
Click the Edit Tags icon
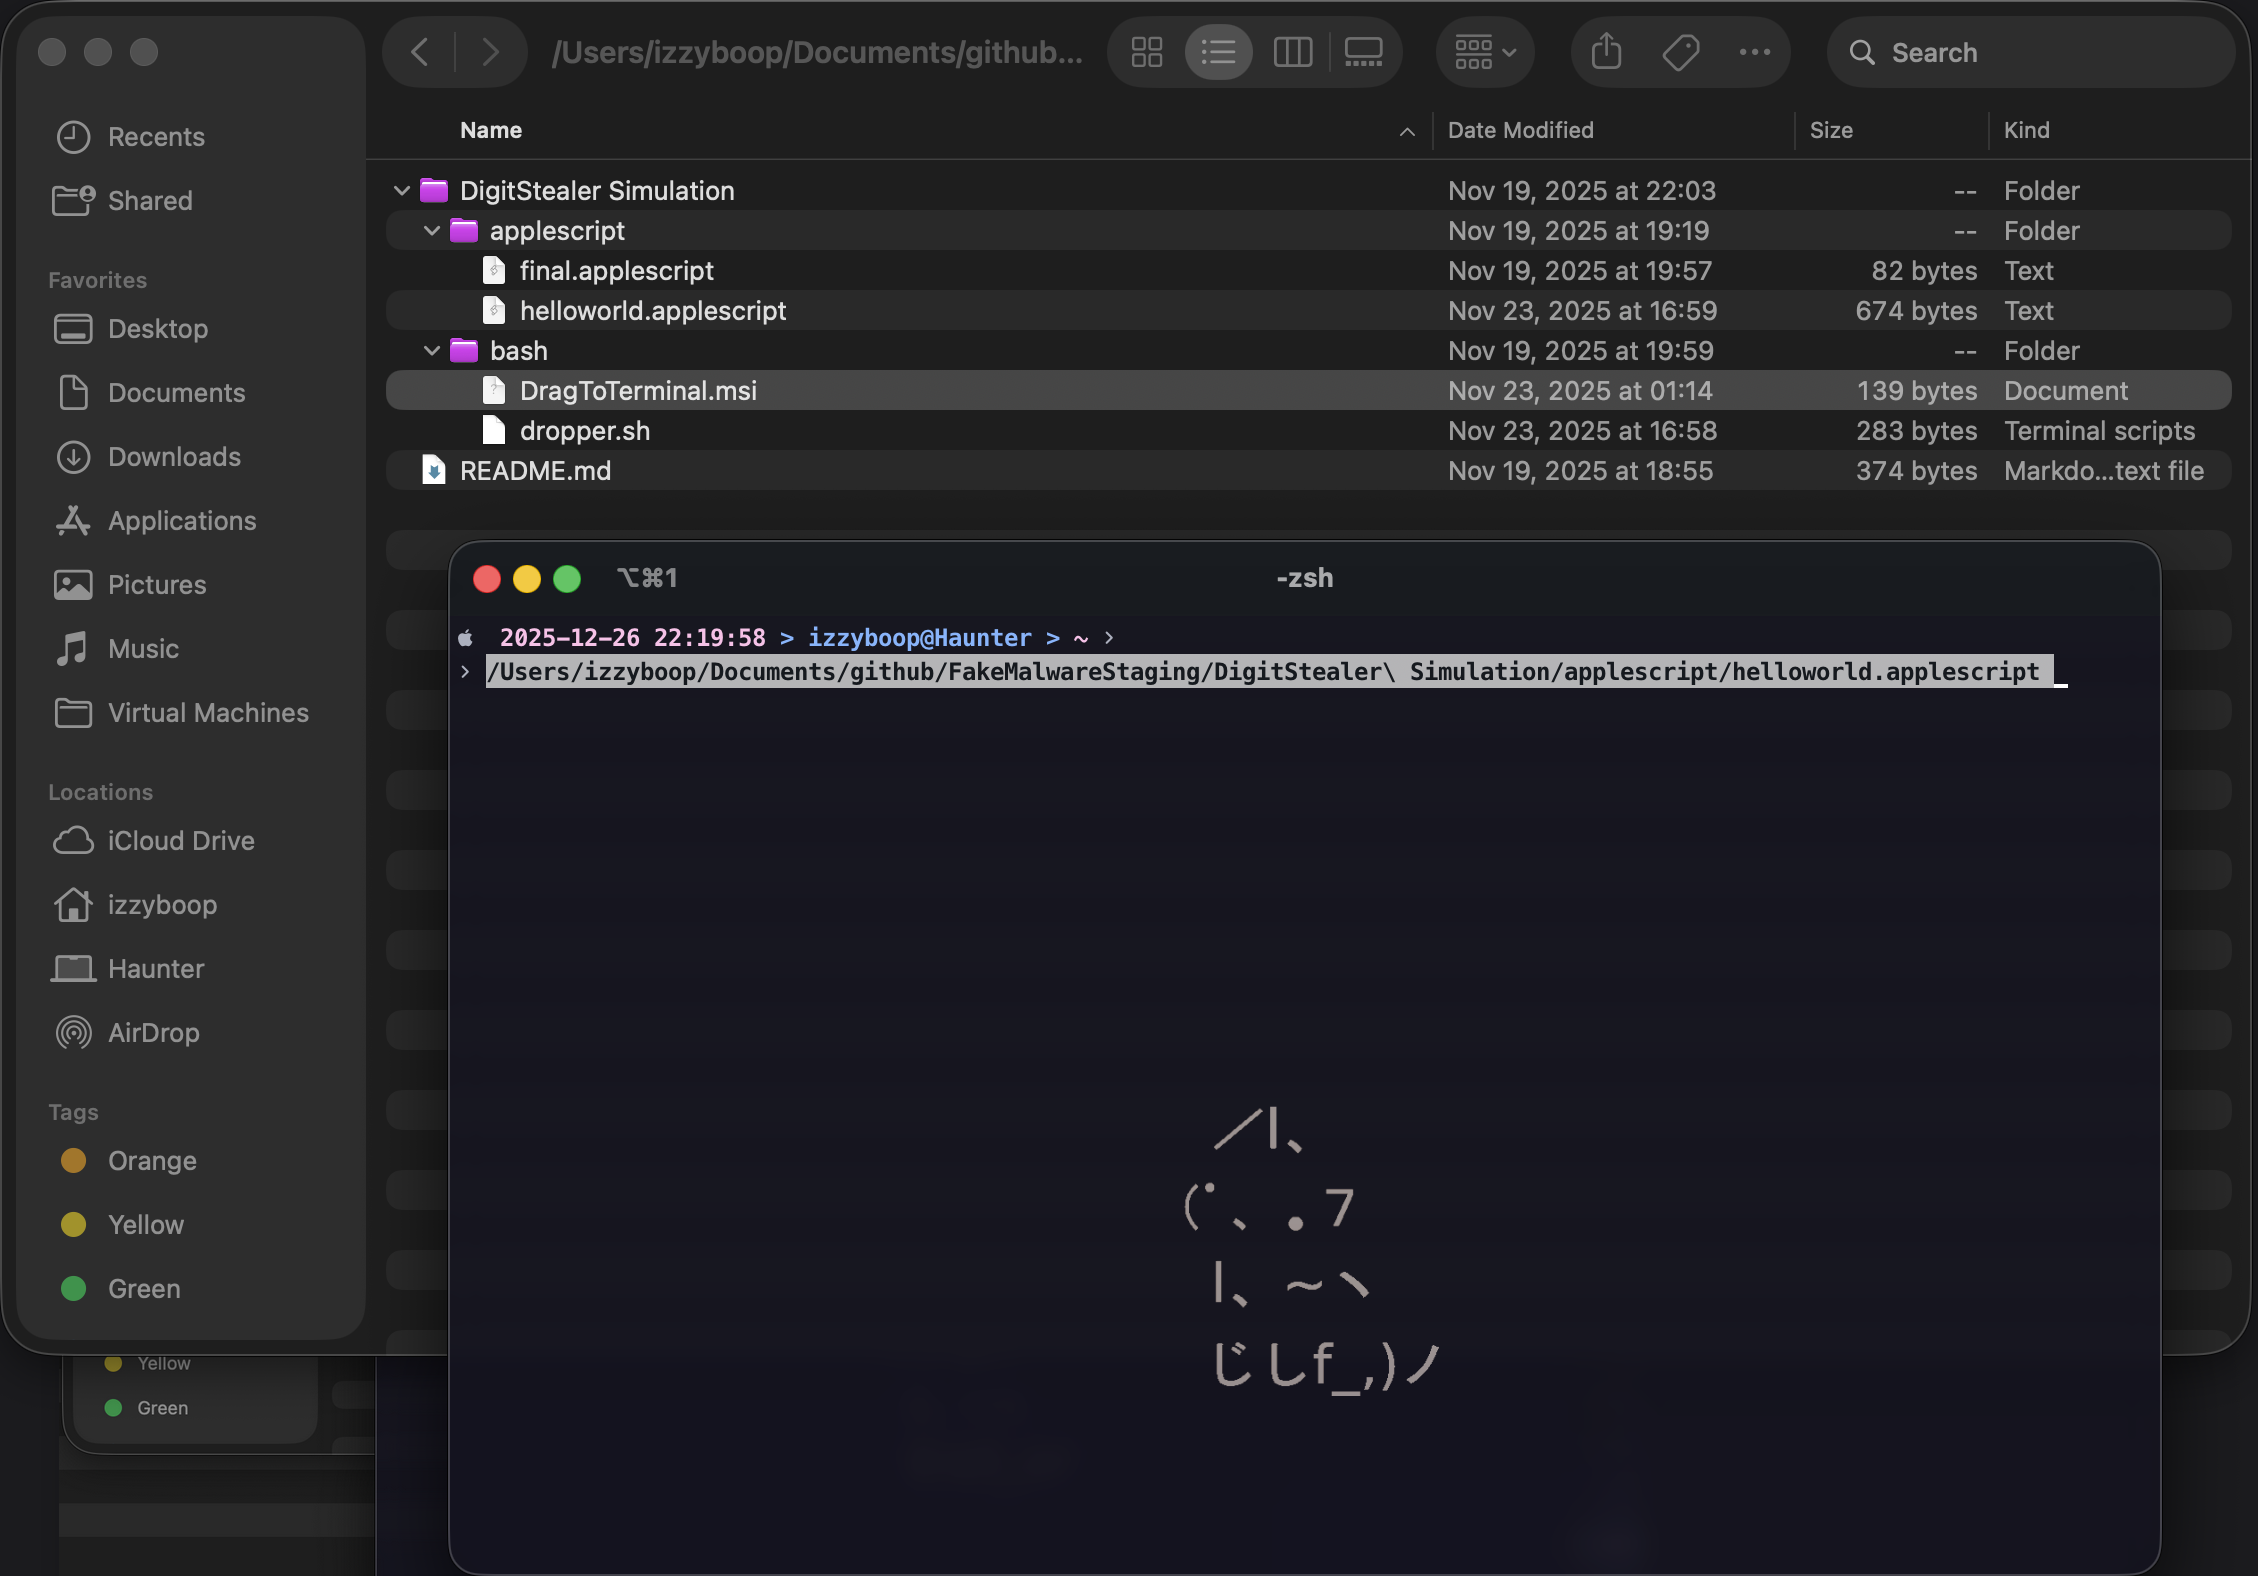(1681, 52)
